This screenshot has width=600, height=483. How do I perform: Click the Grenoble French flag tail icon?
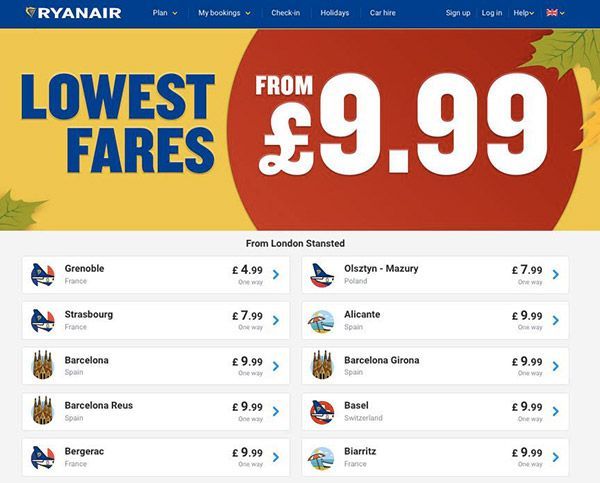pos(42,275)
